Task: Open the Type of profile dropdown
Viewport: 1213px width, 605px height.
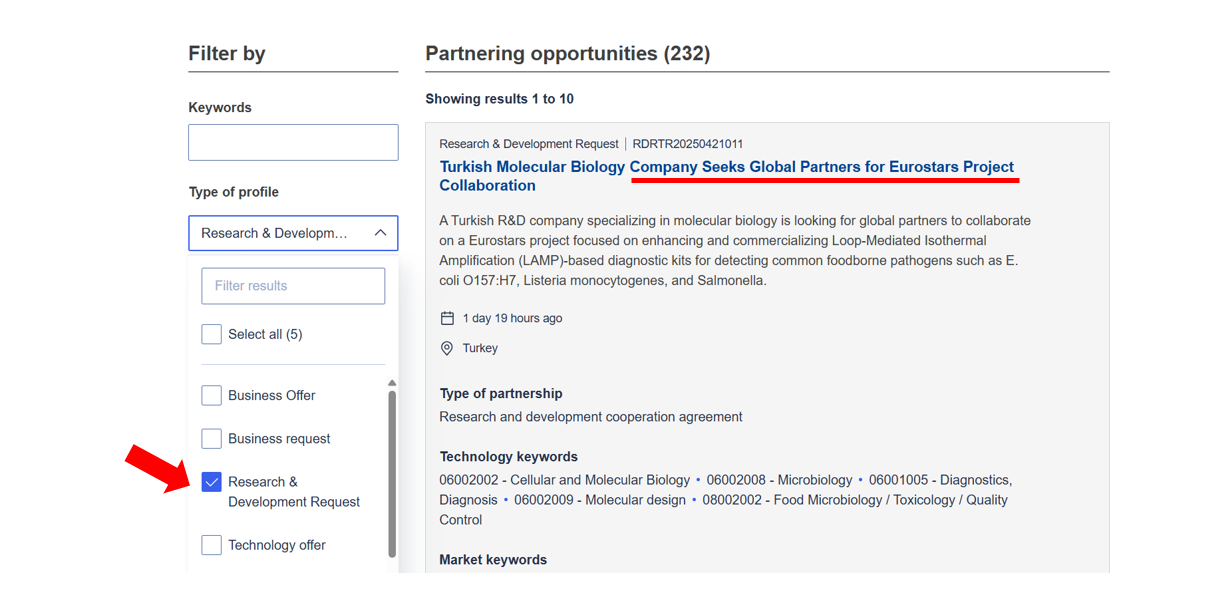Action: [x=293, y=233]
